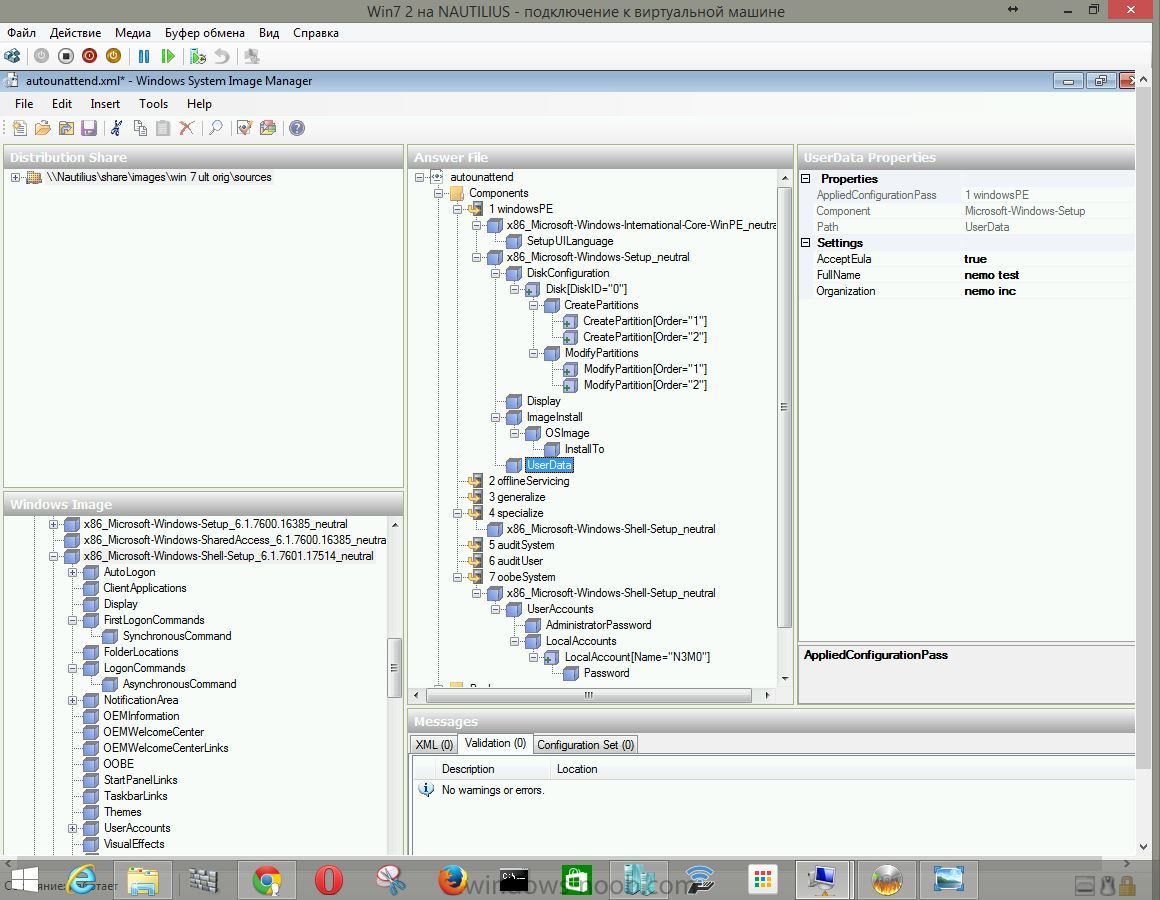Click the Revert undo-arrow icon in the VM toolbar
The height and width of the screenshot is (900, 1160).
[221, 56]
